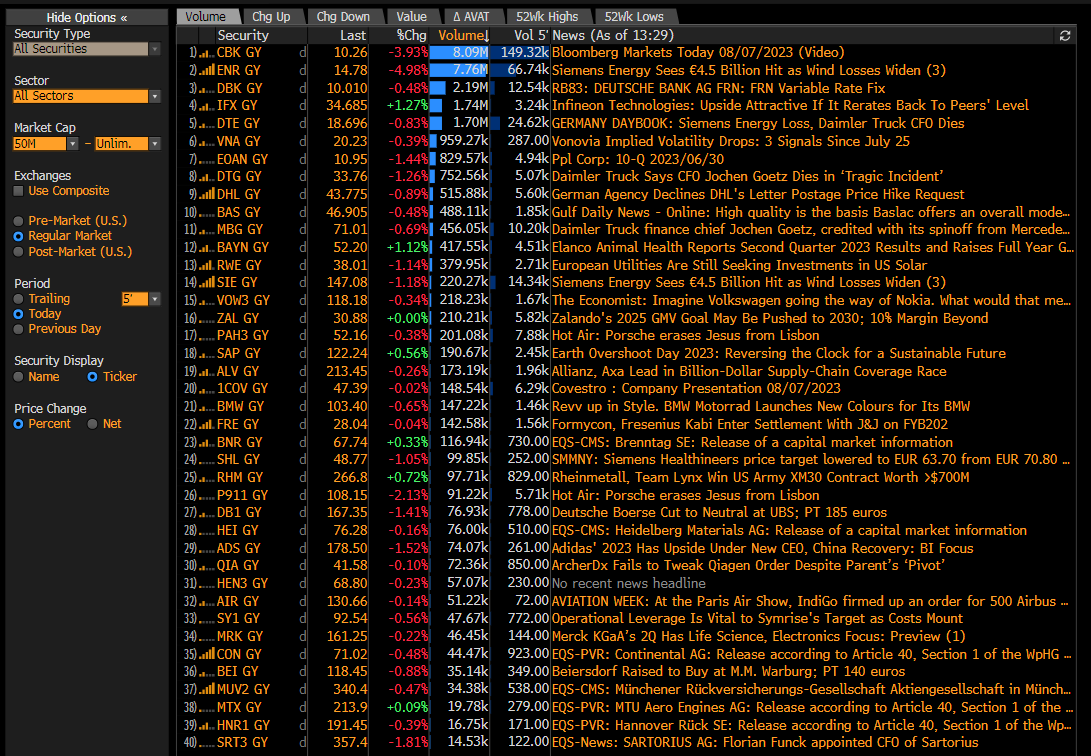The width and height of the screenshot is (1091, 756).
Task: Click the signal bars icon beside IFX GY
Action: (207, 106)
